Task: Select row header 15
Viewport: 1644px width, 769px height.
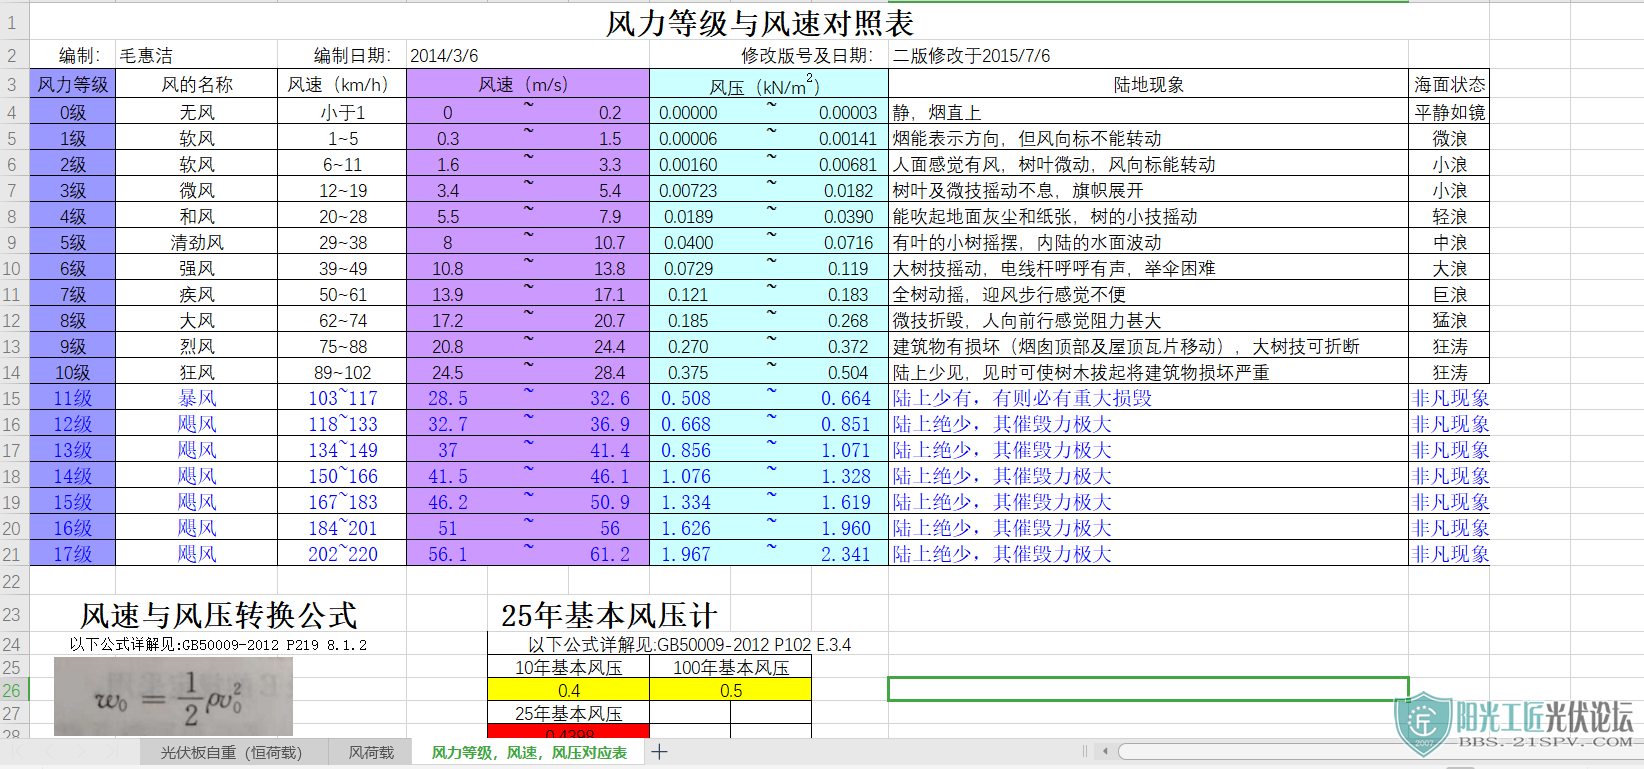Action: (x=14, y=398)
